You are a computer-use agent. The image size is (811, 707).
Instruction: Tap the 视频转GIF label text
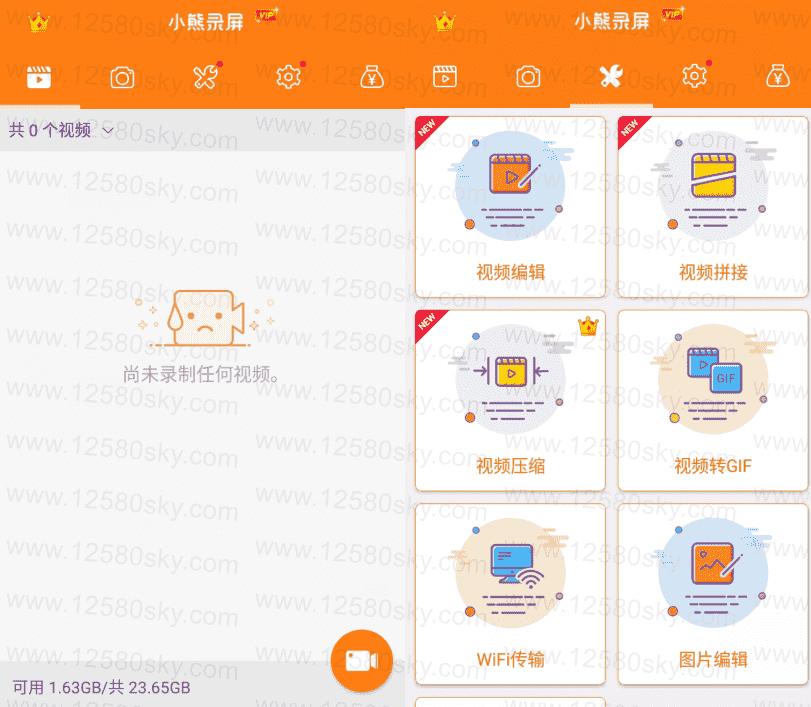713,466
